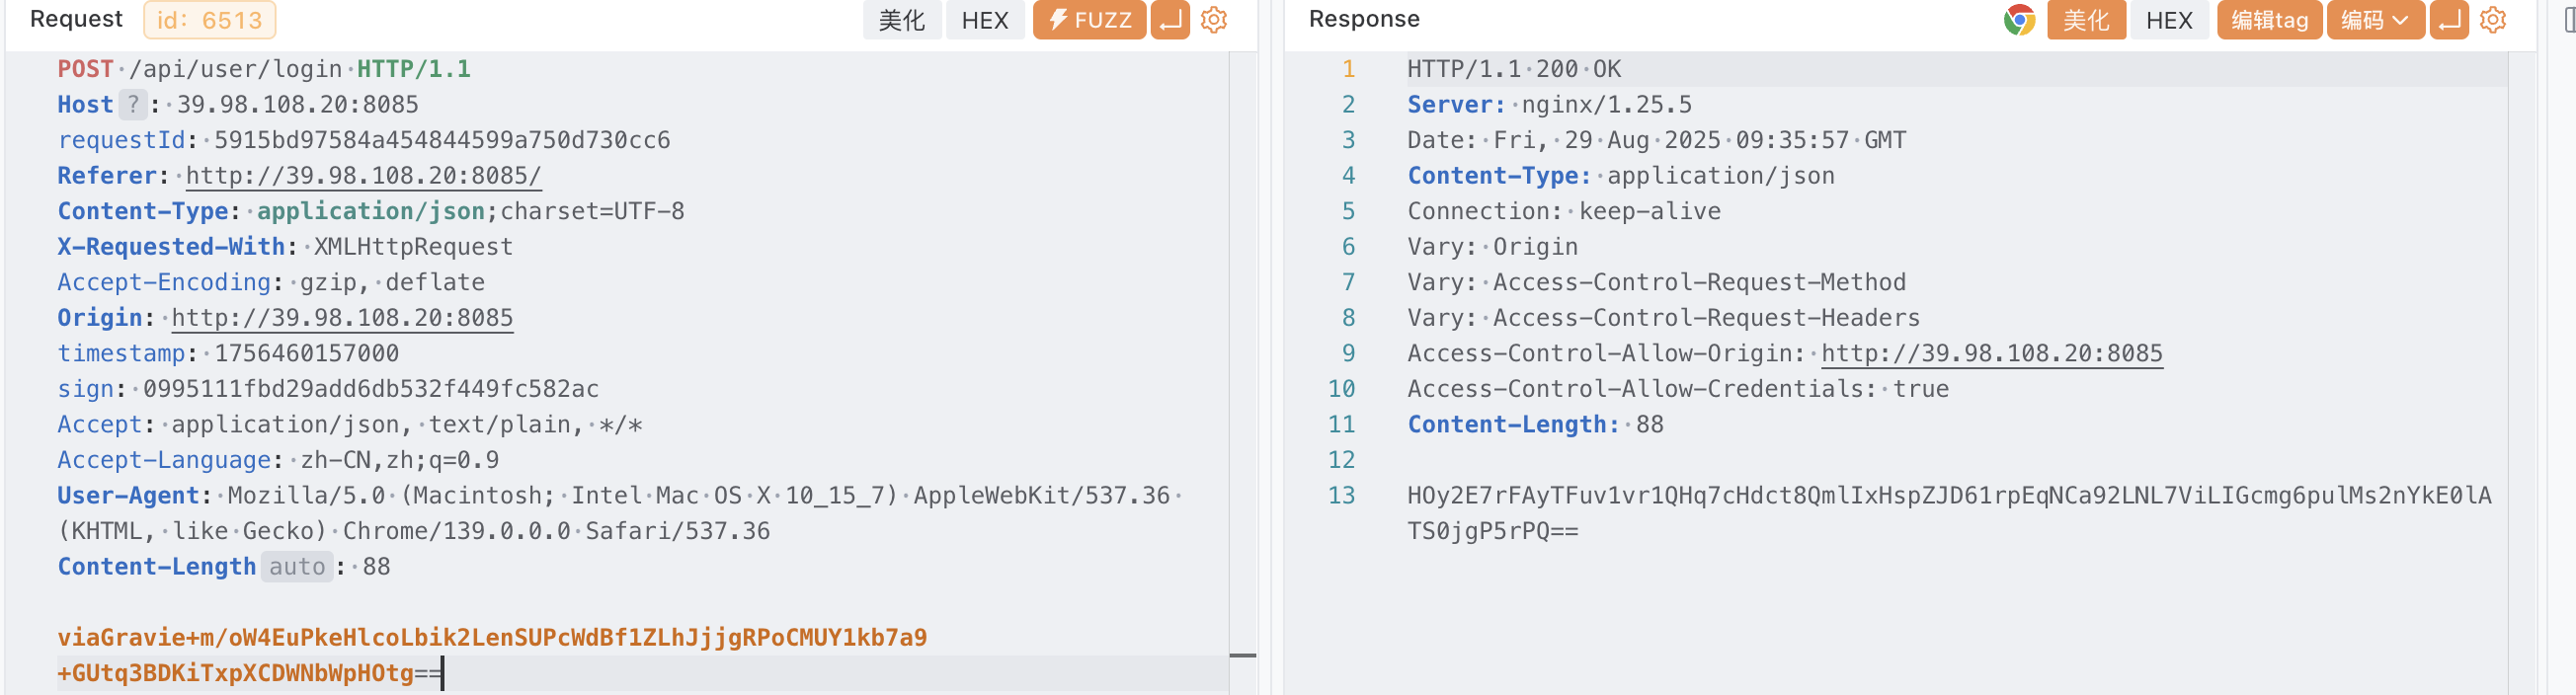2576x695 pixels.
Task: Toggle Request 美化 beautify mode
Action: pyautogui.click(x=901, y=20)
